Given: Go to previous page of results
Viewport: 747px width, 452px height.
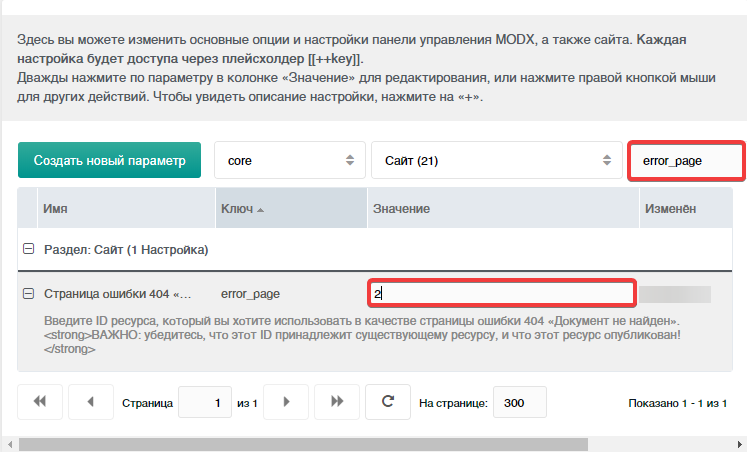Looking at the screenshot, I should tap(91, 402).
